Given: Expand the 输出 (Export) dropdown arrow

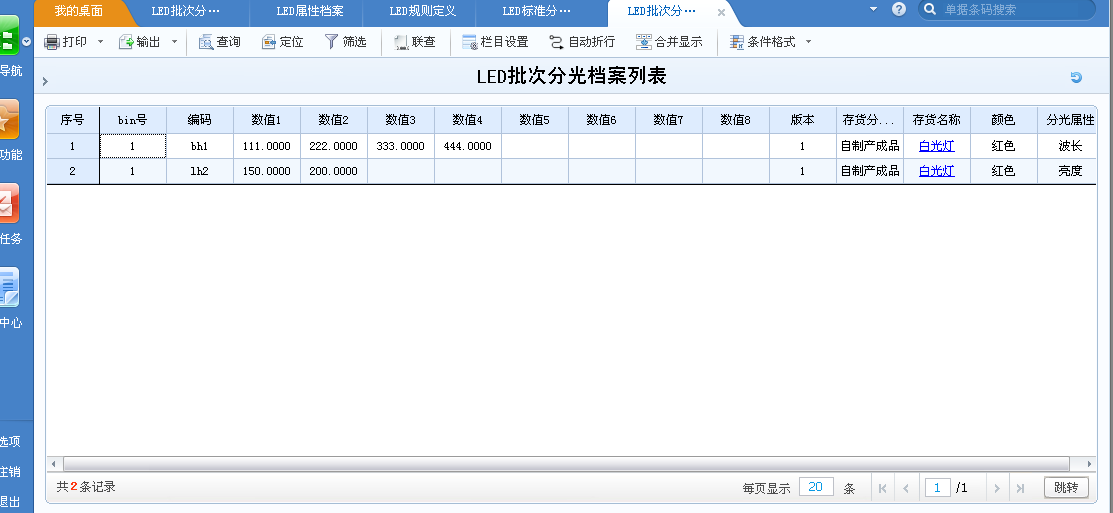Looking at the screenshot, I should click(x=174, y=42).
